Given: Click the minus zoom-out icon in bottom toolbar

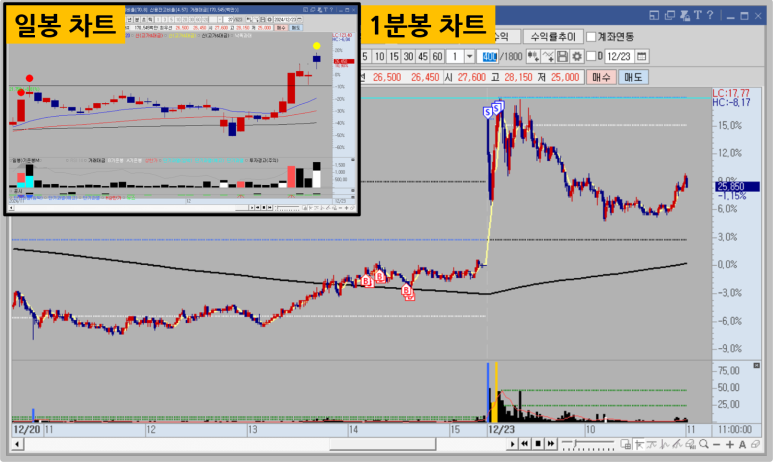Looking at the screenshot, I should pos(716,445).
